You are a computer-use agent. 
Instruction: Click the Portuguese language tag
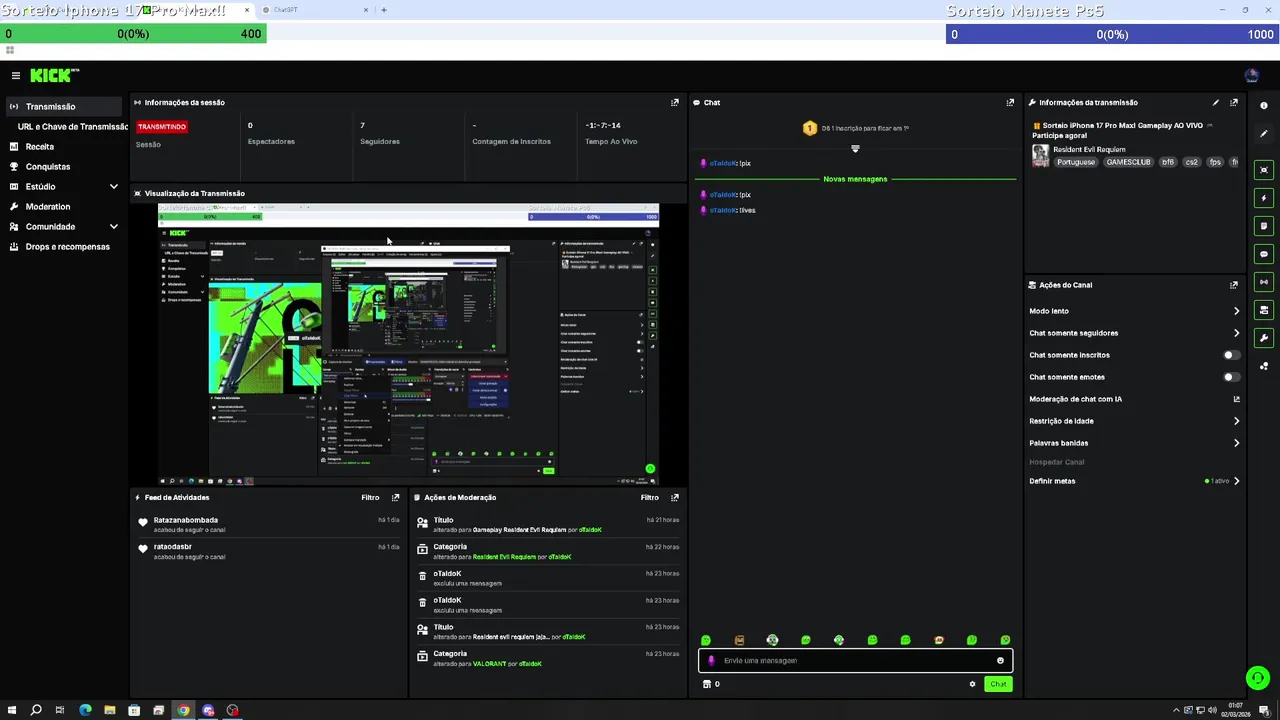pos(1076,162)
